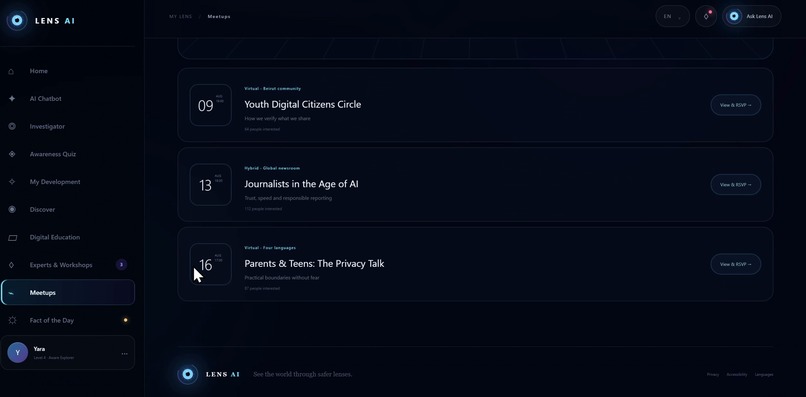Click tagline 'See the world through safer lenses.'

pos(303,374)
